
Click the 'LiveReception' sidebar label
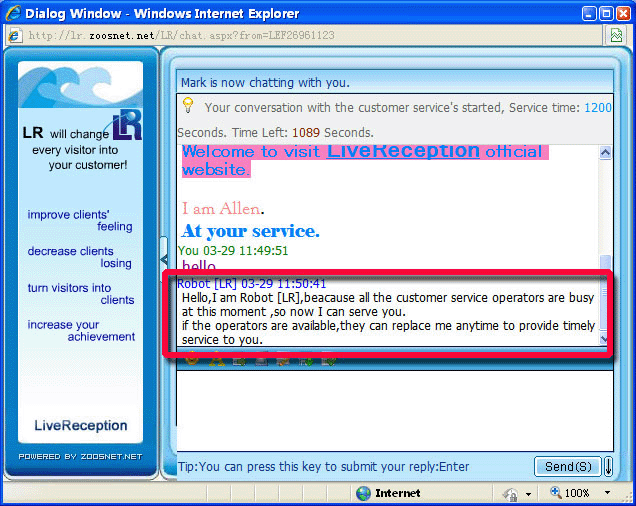(x=81, y=425)
